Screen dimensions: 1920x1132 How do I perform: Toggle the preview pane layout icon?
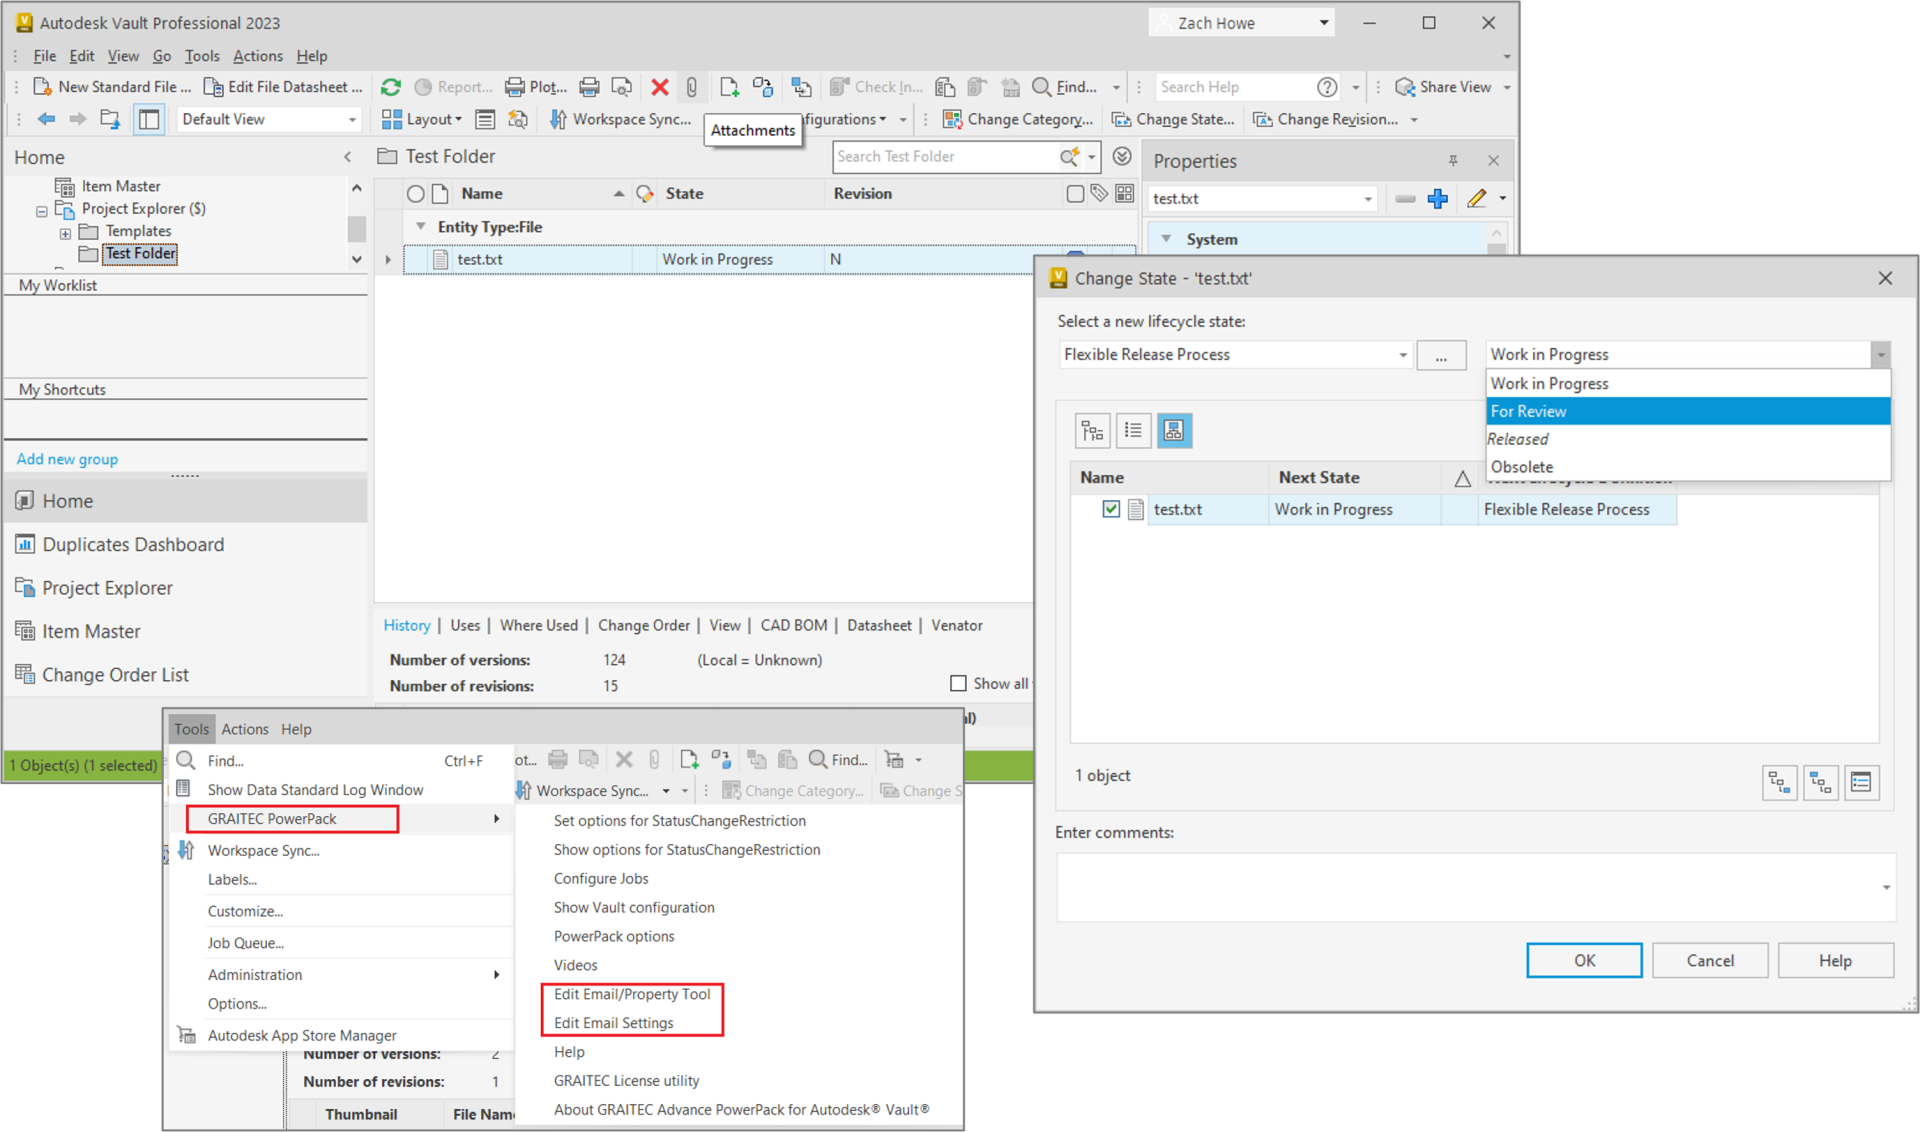pos(149,119)
